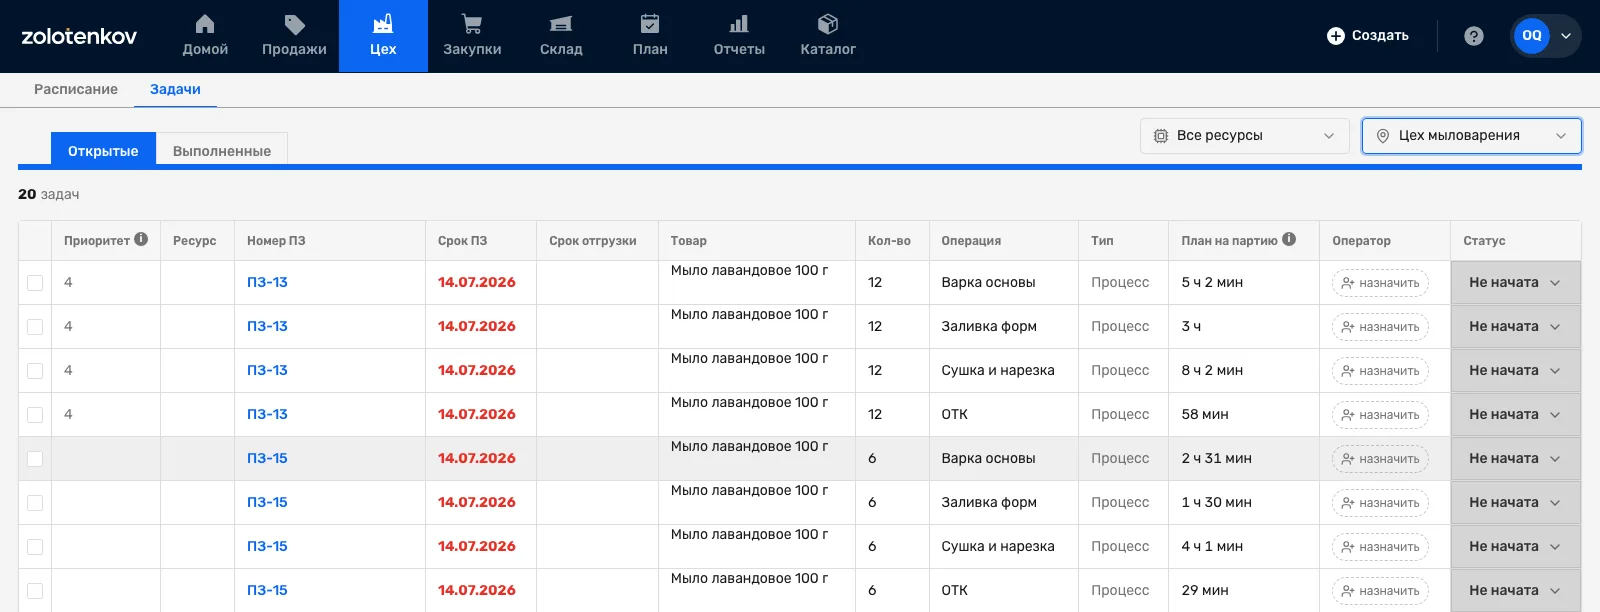The width and height of the screenshot is (1600, 612).
Task: Check the ПЗ-15 Заливка форм row checkbox
Action: click(35, 503)
